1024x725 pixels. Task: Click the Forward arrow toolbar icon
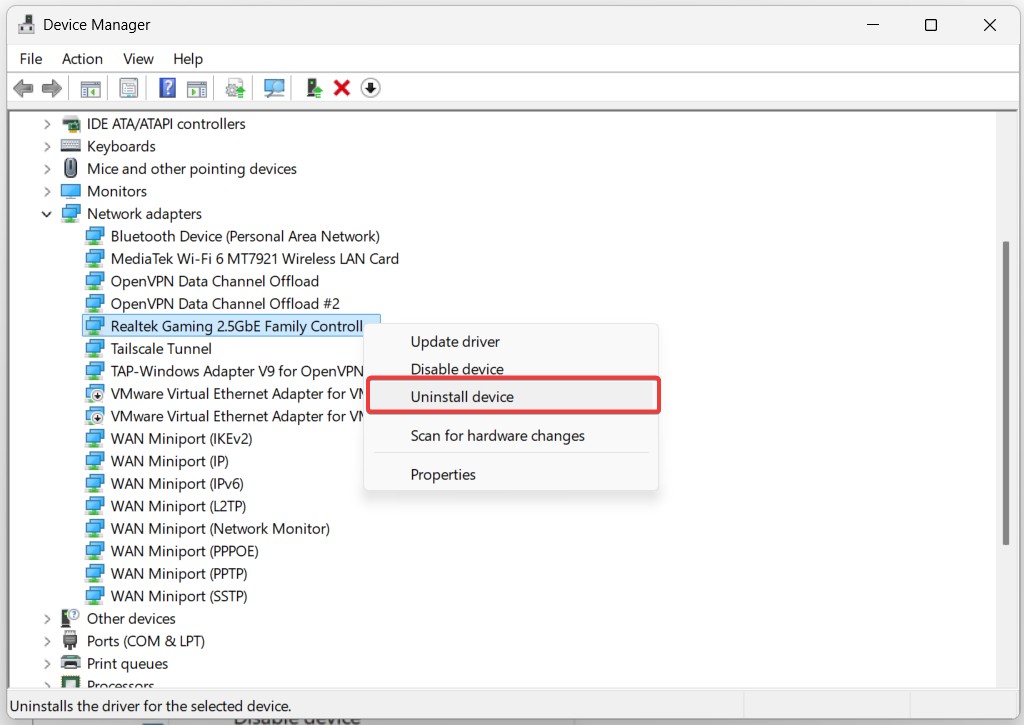[52, 88]
